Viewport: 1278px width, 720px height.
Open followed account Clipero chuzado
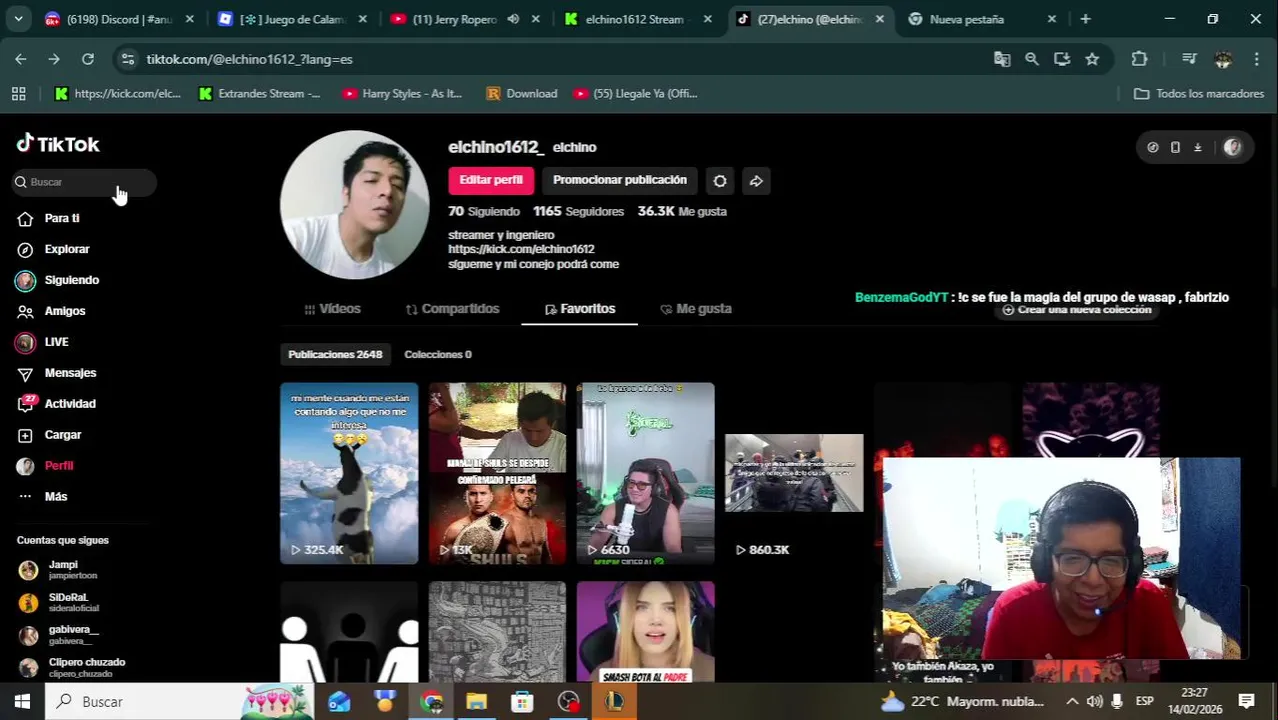click(72, 667)
